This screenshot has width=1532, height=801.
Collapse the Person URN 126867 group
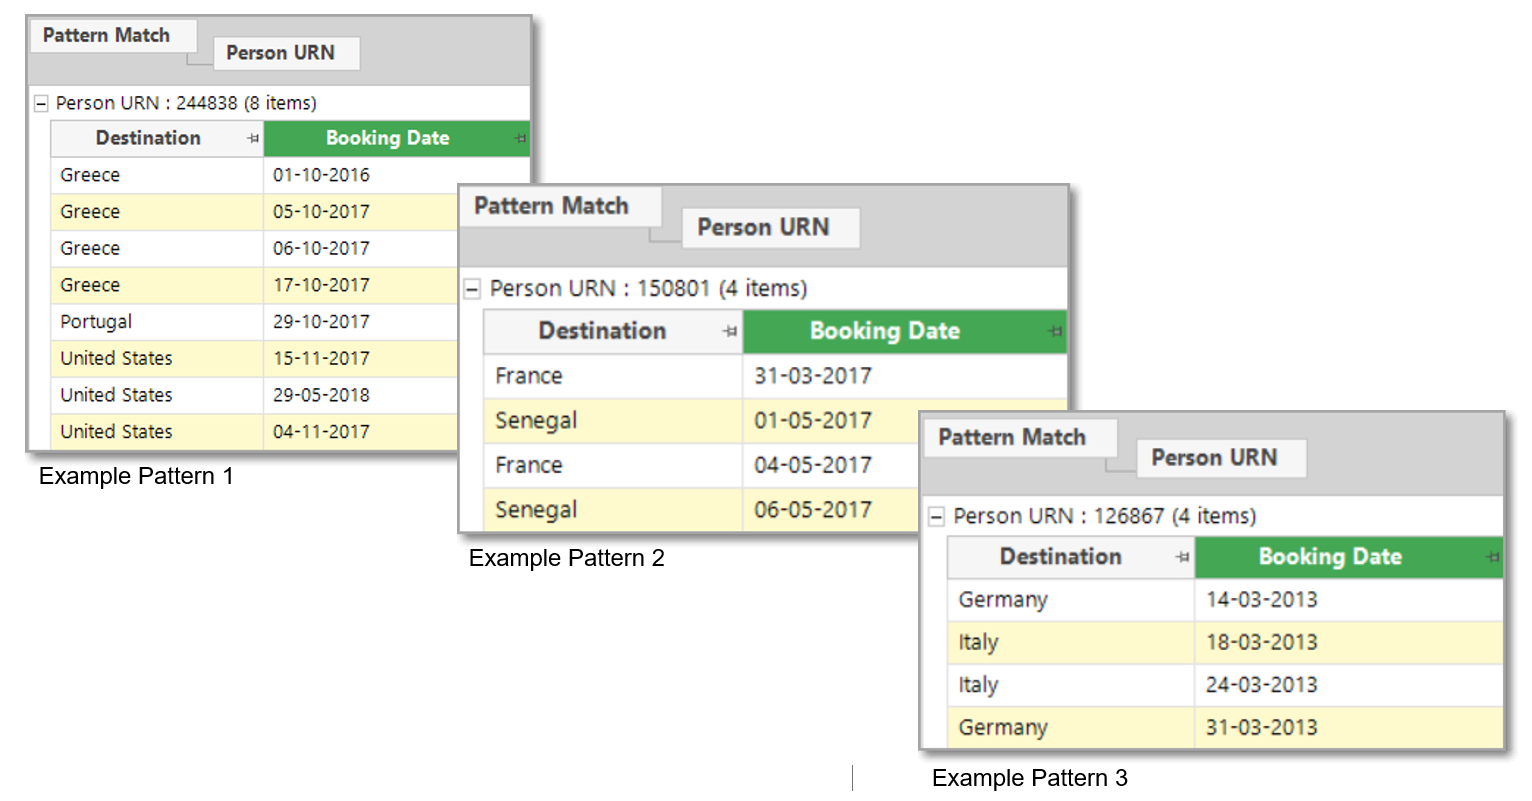(x=936, y=517)
